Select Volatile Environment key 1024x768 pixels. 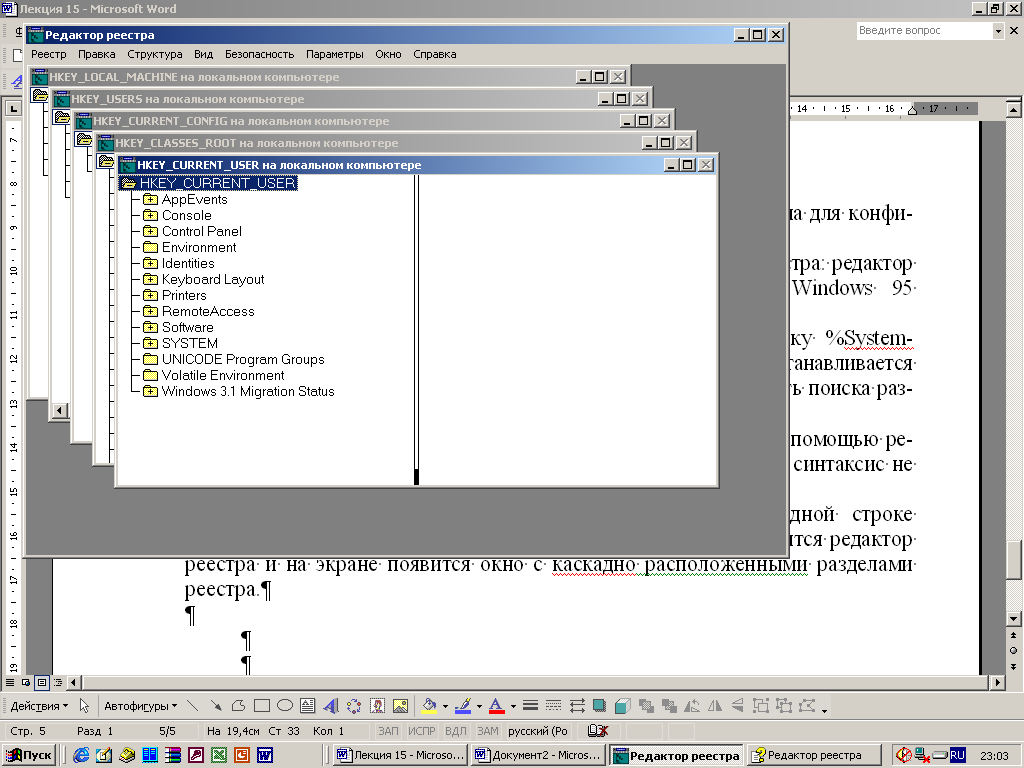(223, 376)
